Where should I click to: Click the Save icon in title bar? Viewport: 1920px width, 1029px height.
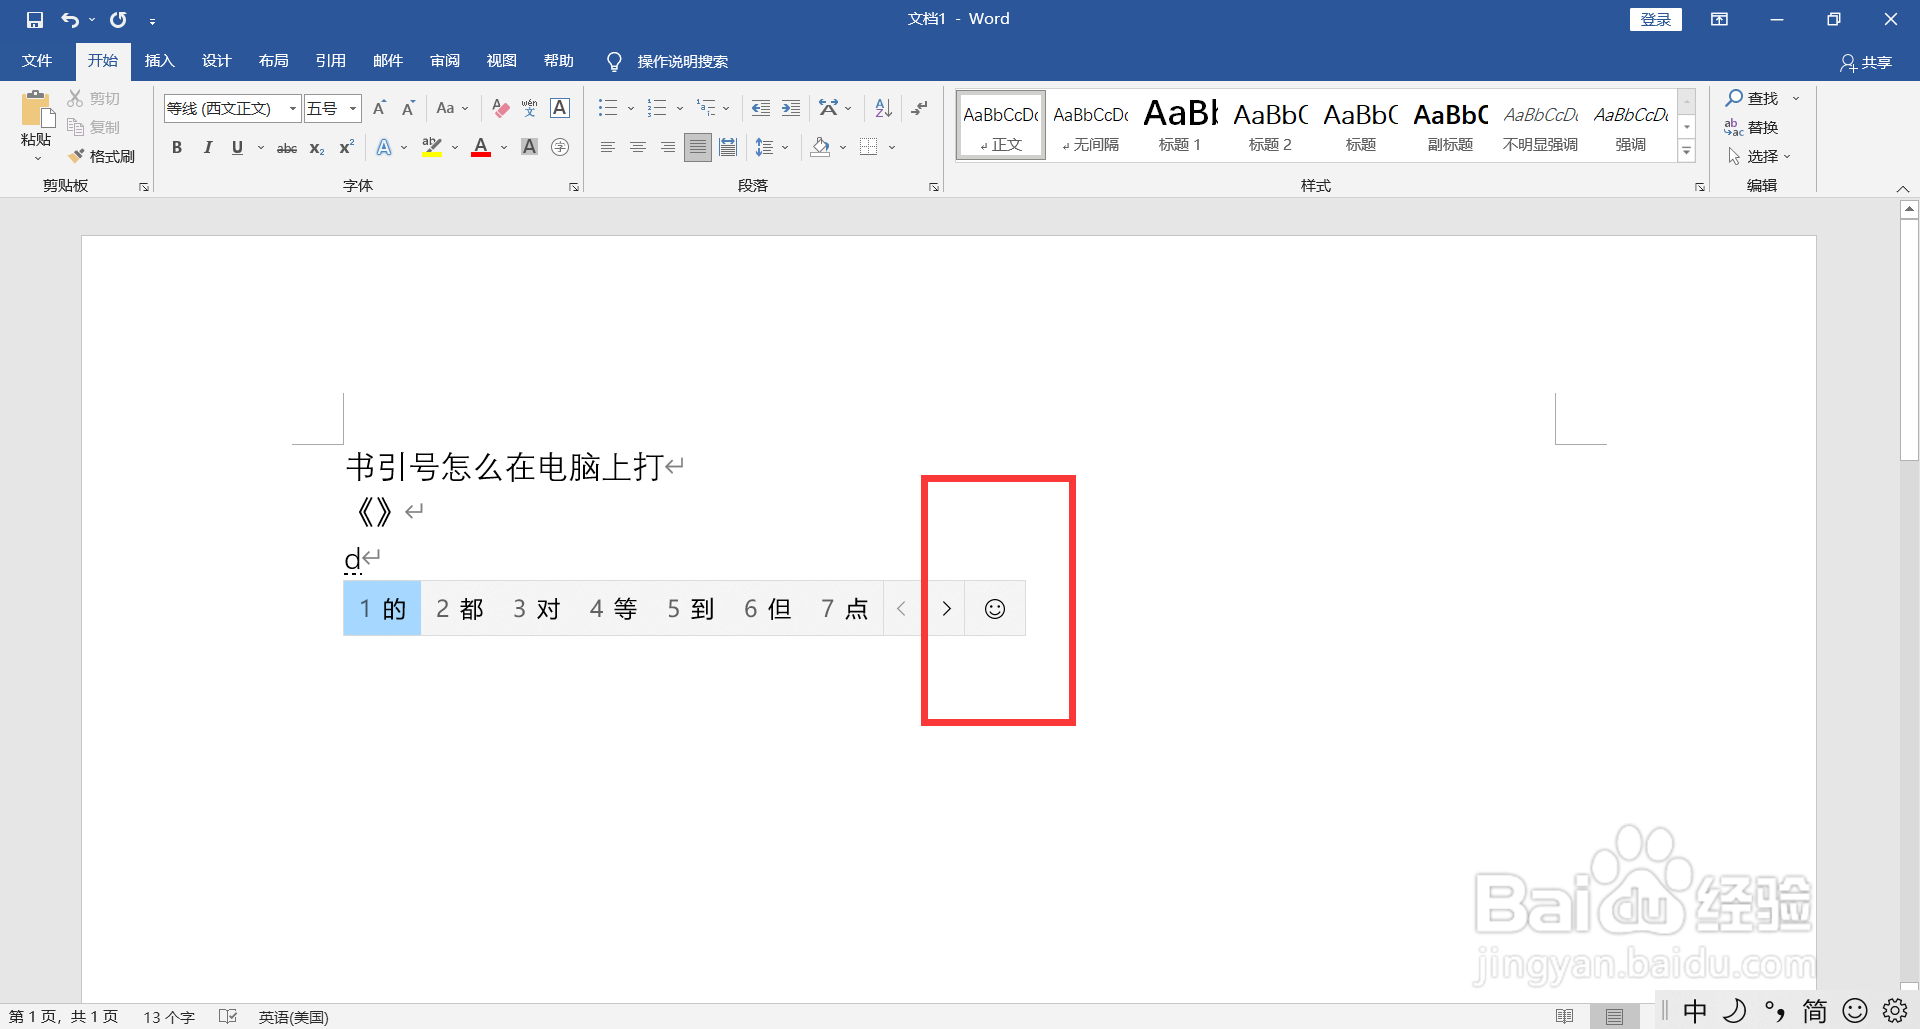[x=35, y=20]
